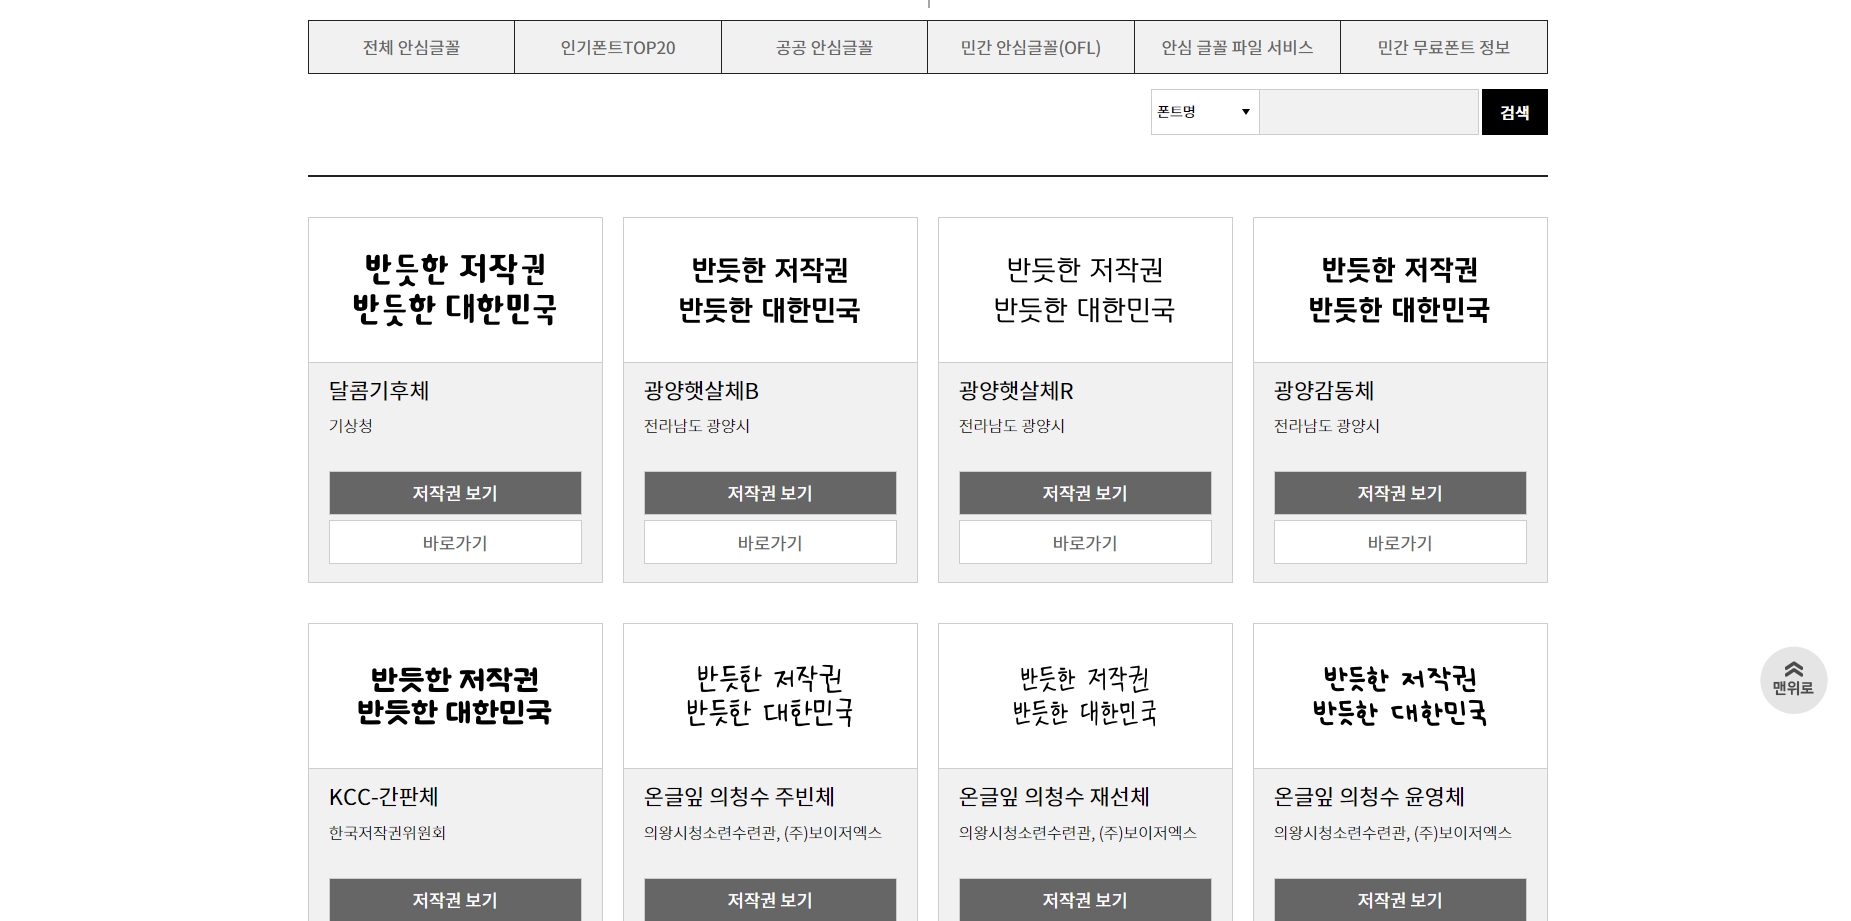Go to 안심 글꼴 파일 서비스 tab
The image size is (1851, 921).
pos(1237,47)
